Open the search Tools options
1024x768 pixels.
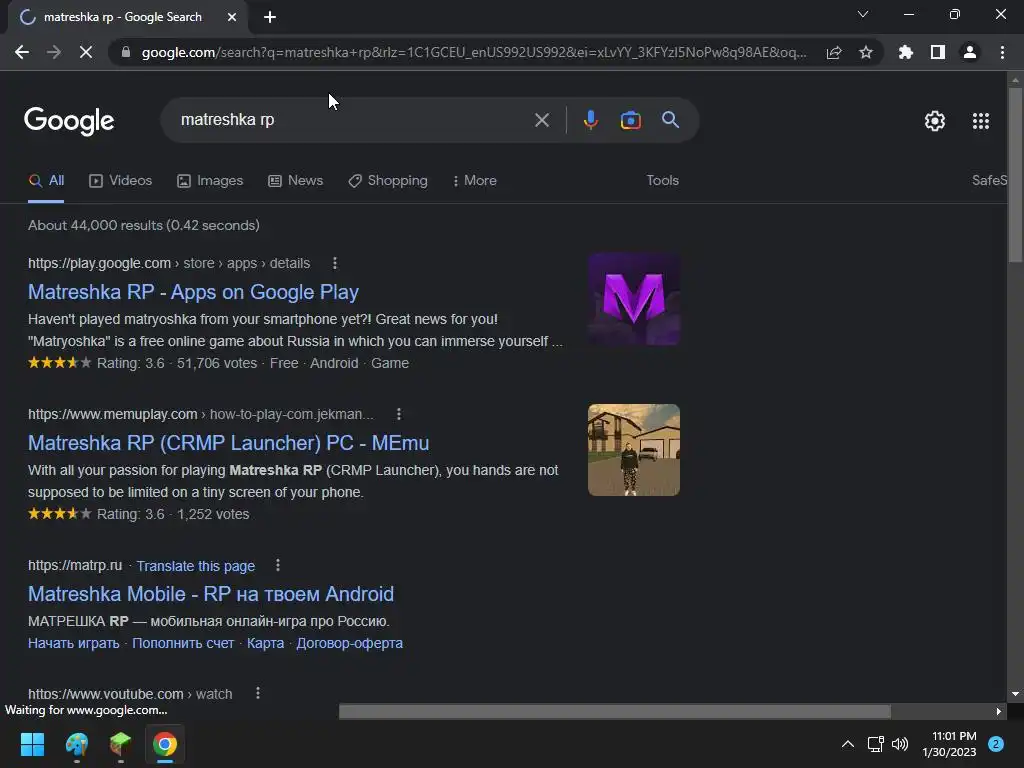click(x=662, y=181)
